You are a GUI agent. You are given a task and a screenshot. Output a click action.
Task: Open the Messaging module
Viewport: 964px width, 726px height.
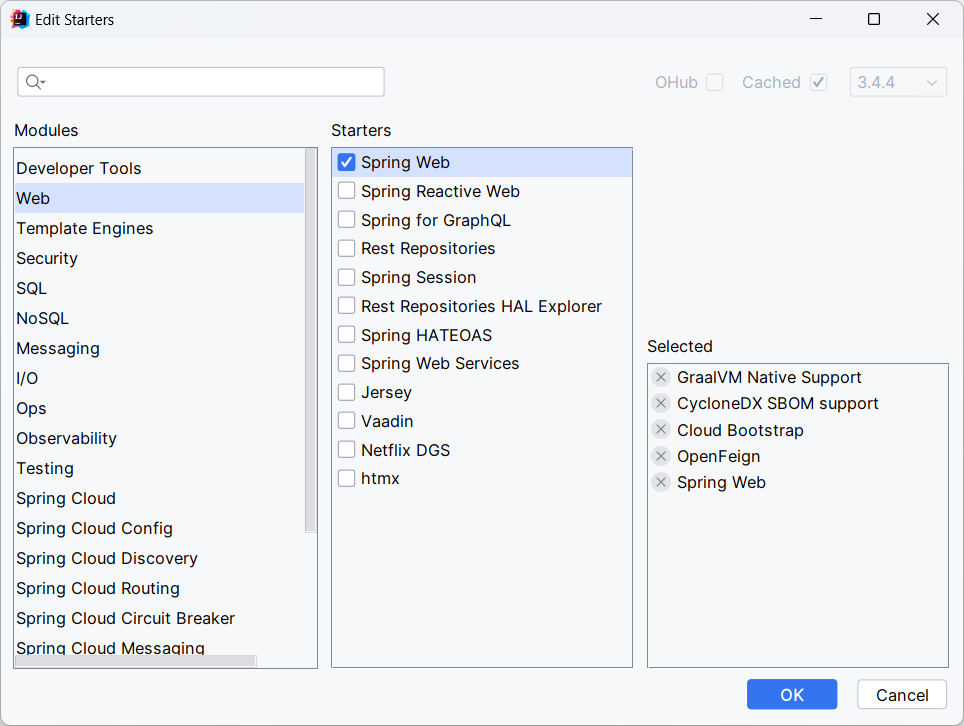(x=159, y=348)
